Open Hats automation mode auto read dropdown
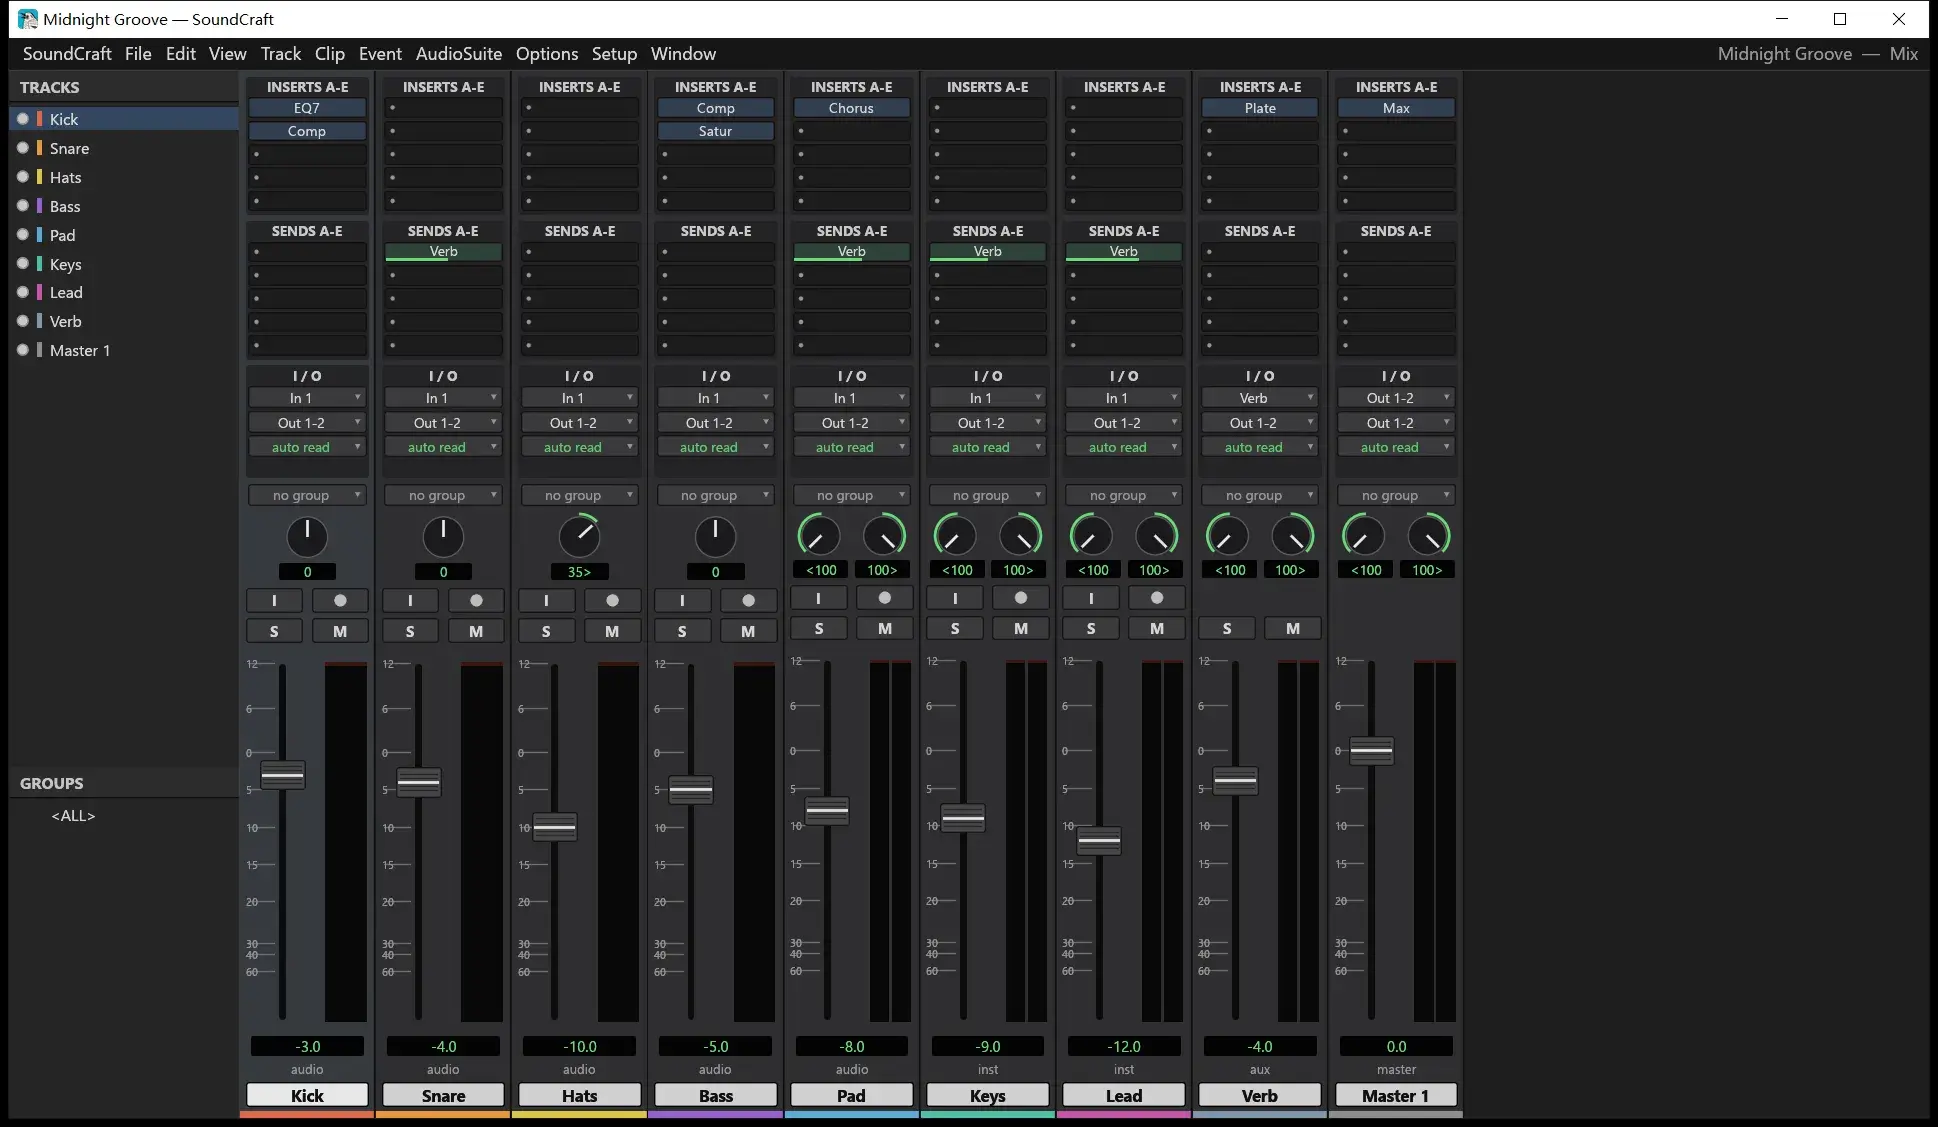Screen dimensions: 1938x1127 click(x=579, y=447)
